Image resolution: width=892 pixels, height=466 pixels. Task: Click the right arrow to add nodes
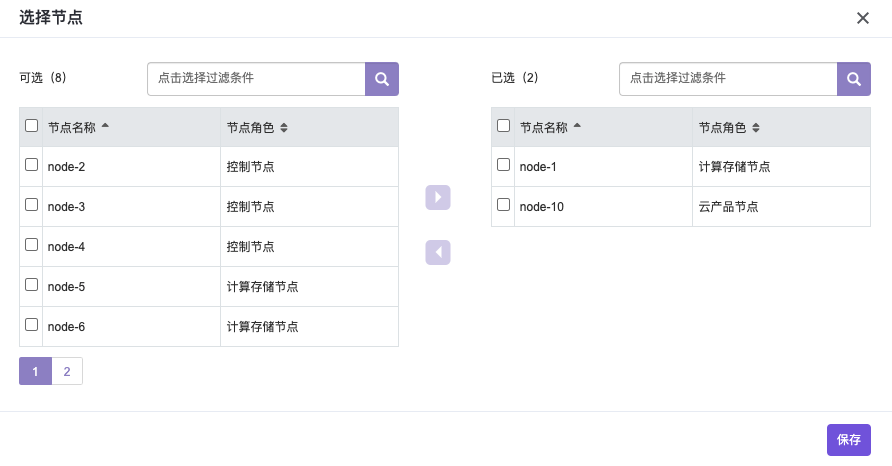point(438,197)
